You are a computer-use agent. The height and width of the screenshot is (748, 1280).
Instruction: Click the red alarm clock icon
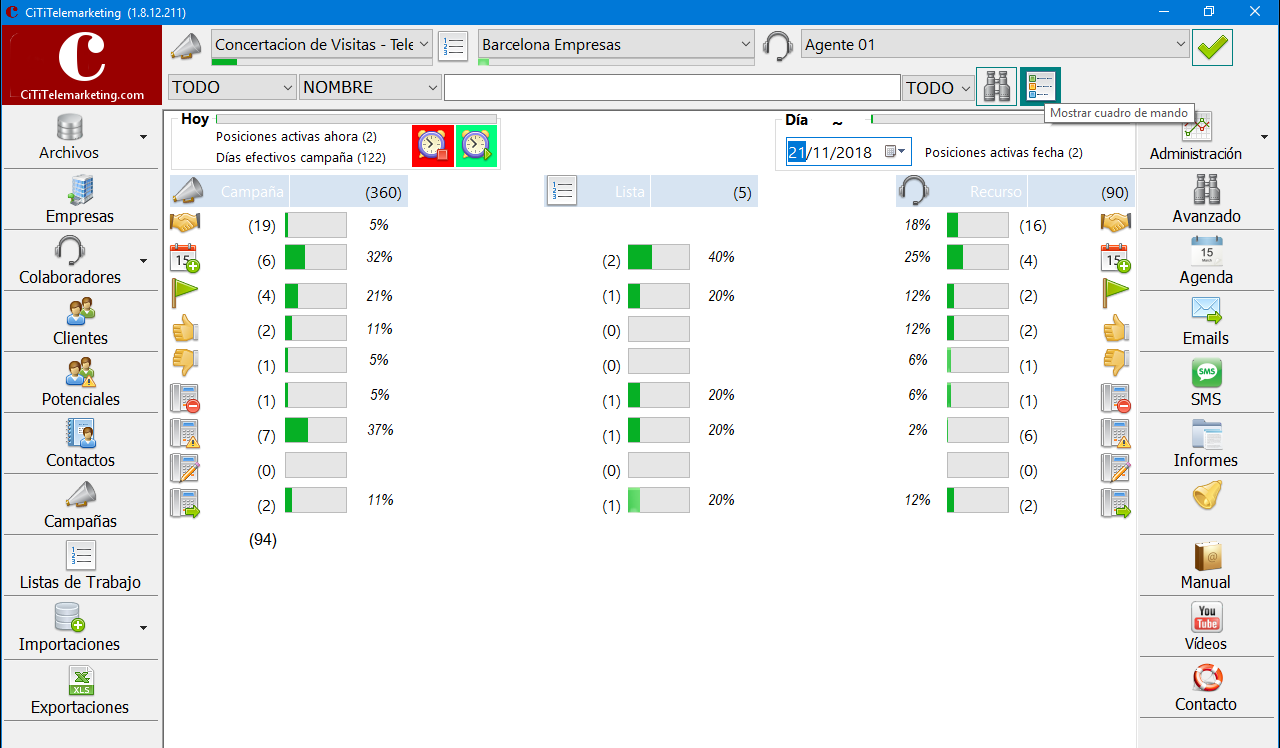433,146
